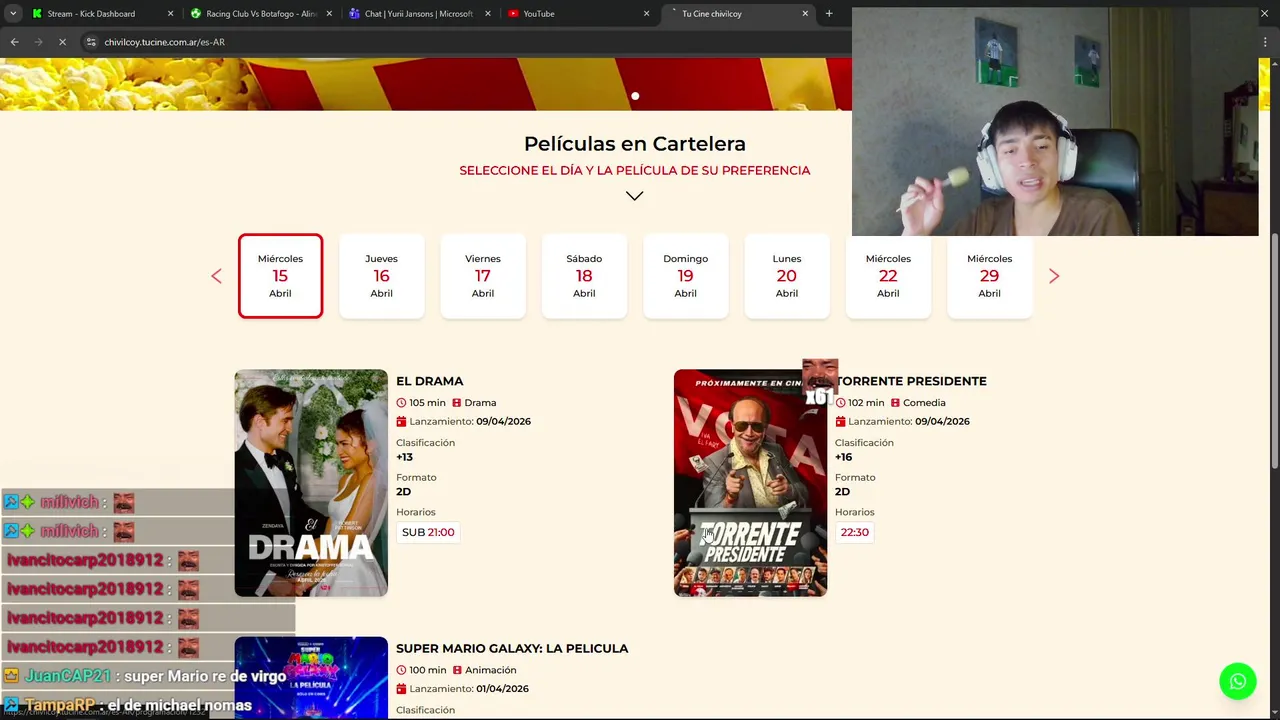Click the genre icon next to Animación

click(457, 670)
